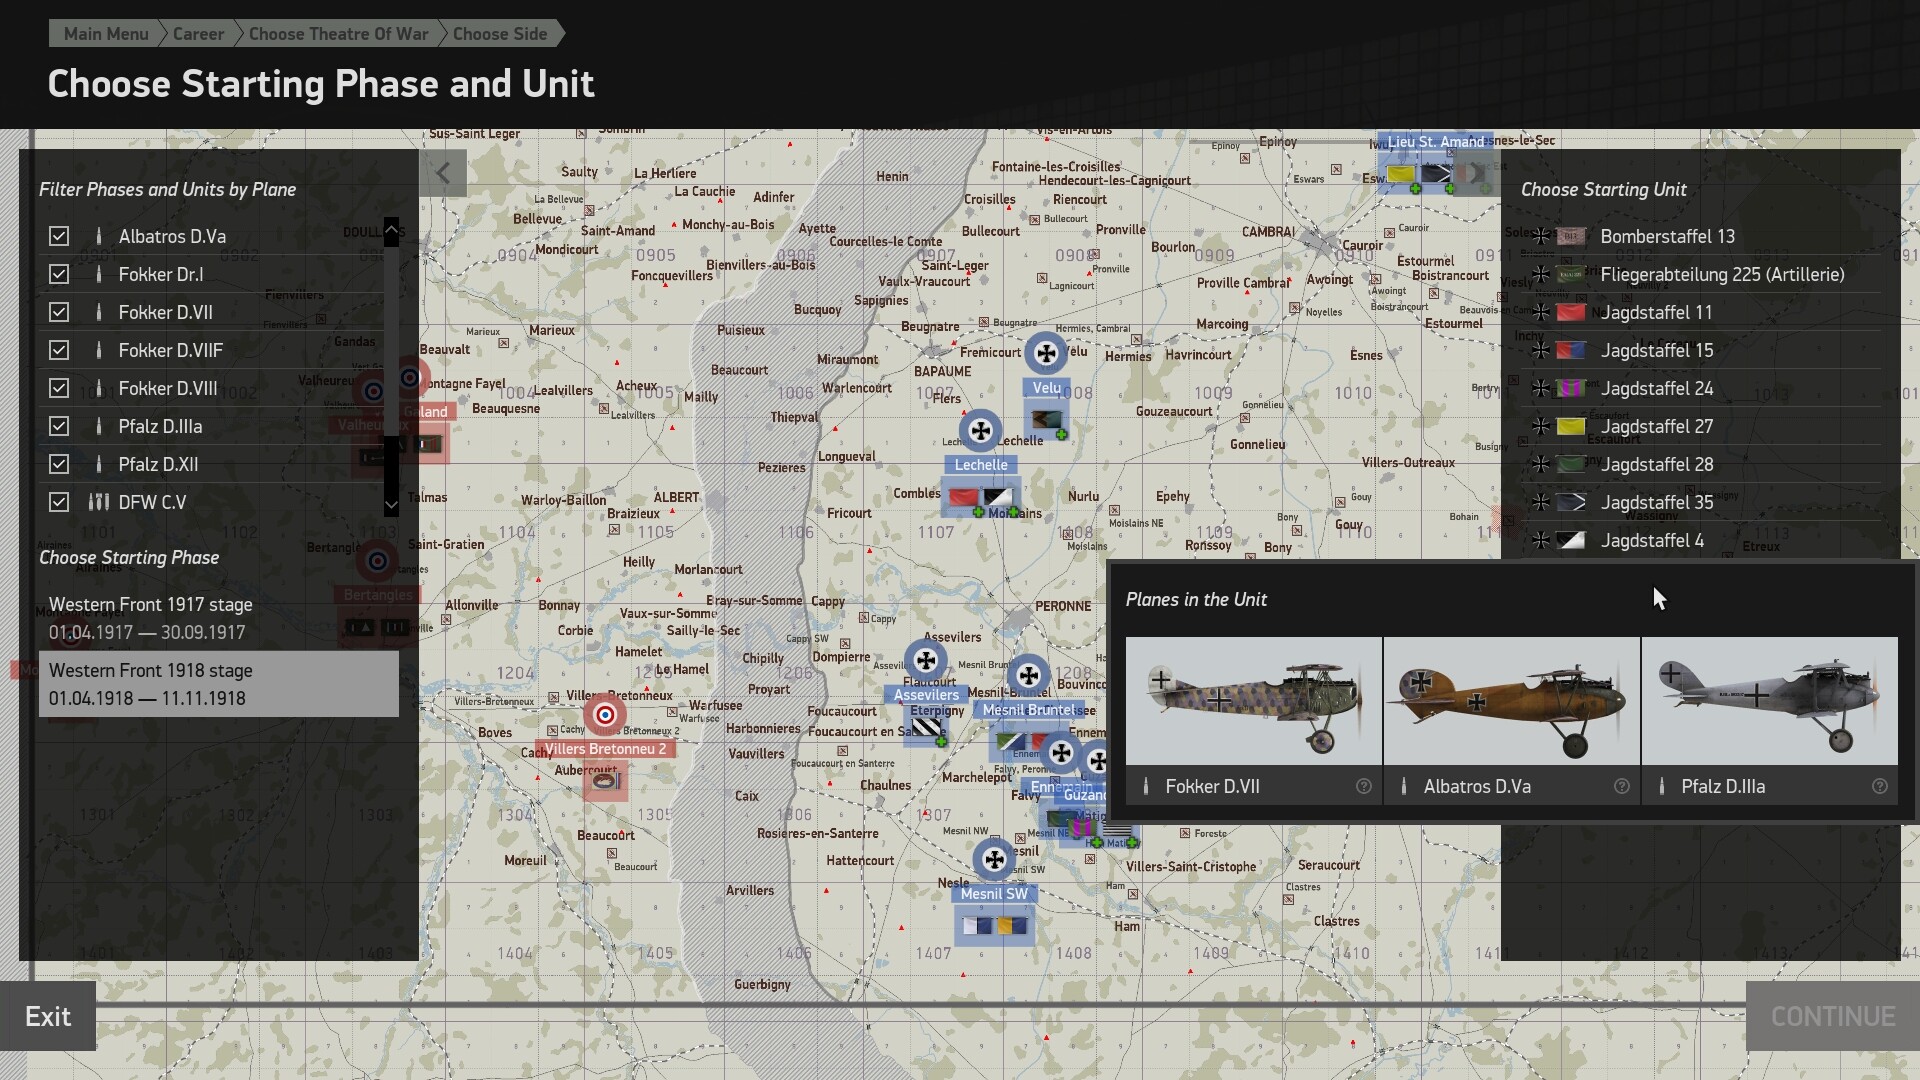This screenshot has height=1080, width=1920.
Task: Select the Career breadcrumb item
Action: point(197,33)
